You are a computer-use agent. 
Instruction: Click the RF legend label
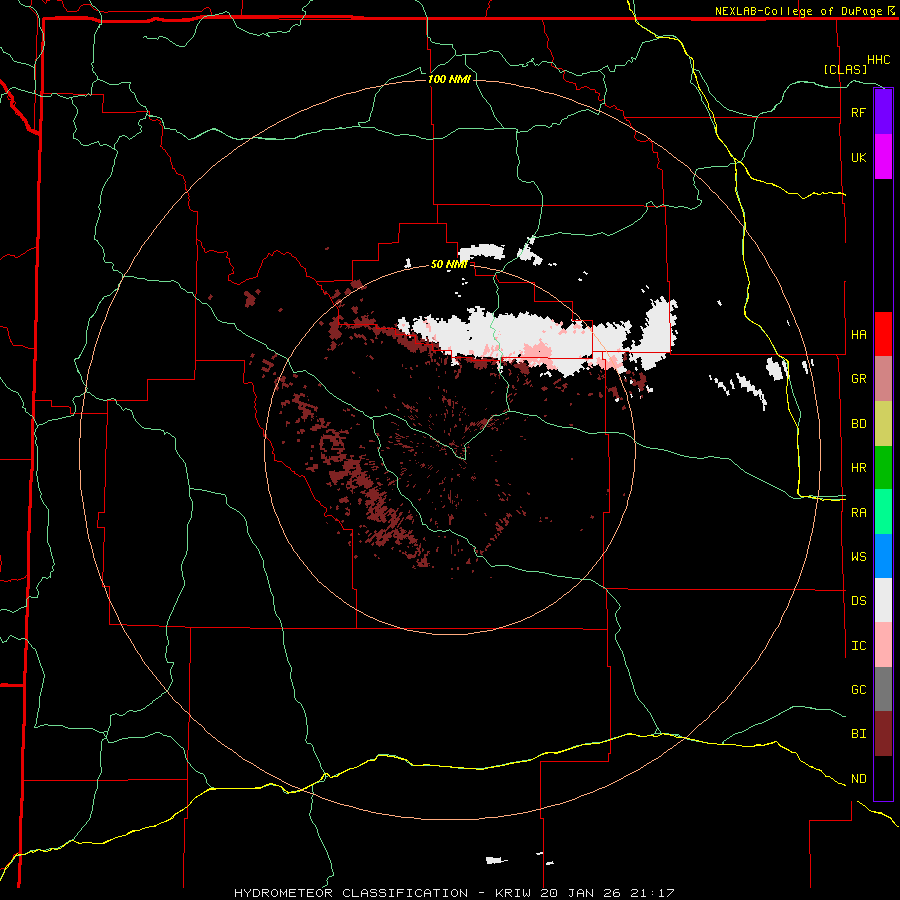click(858, 112)
